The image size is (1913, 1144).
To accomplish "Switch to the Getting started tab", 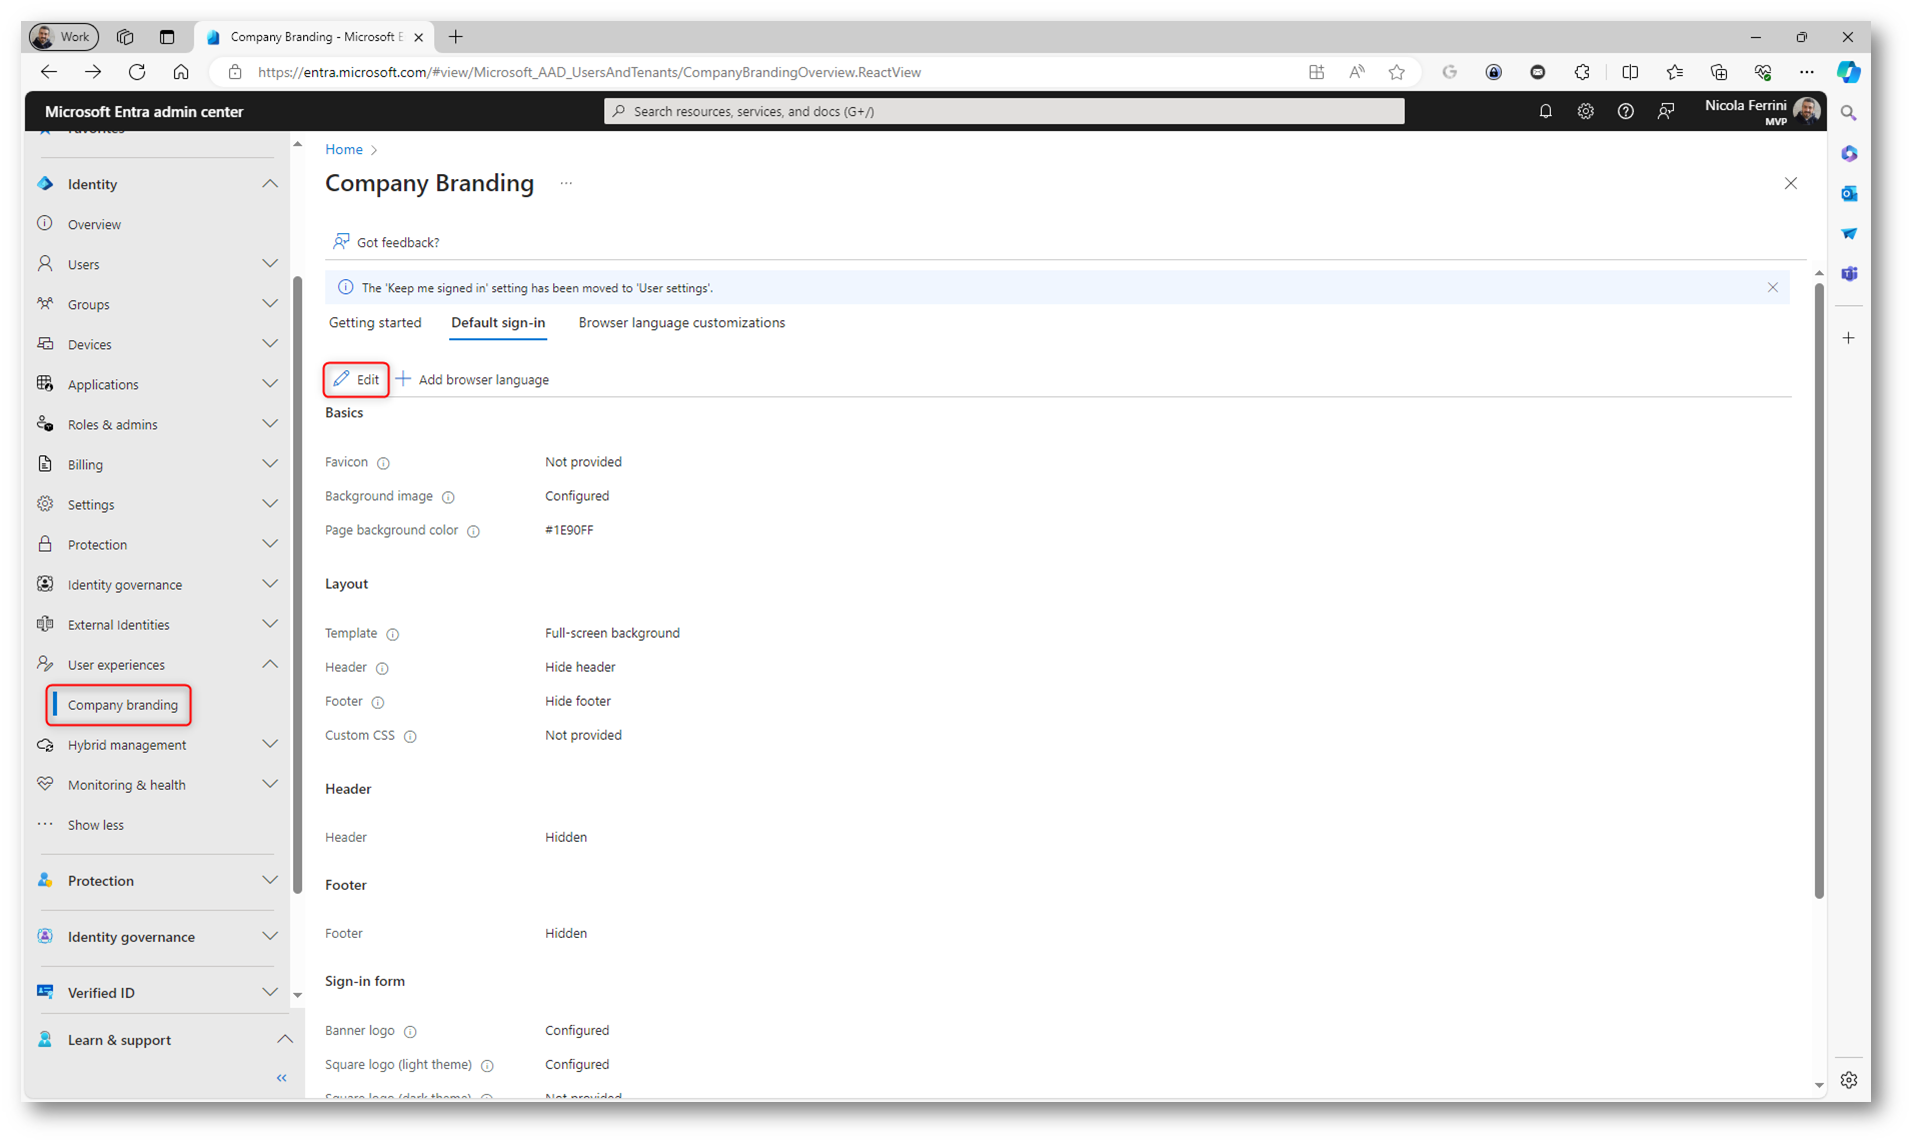I will 375,323.
